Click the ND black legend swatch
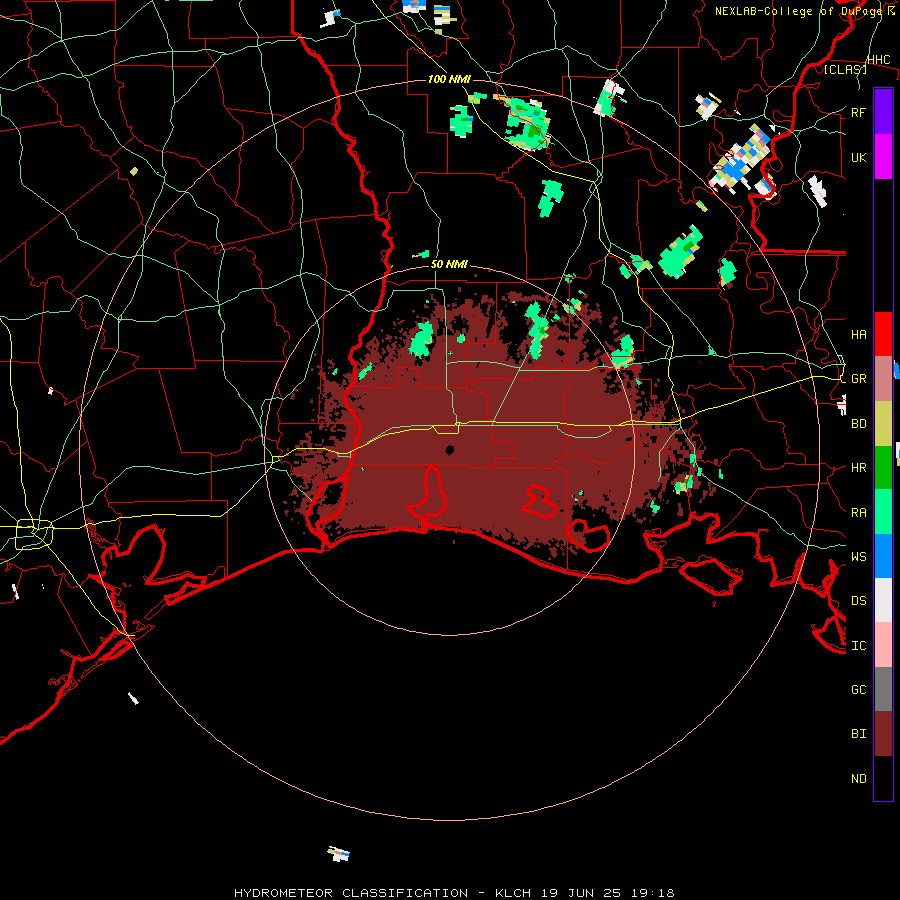This screenshot has height=900, width=900. point(883,778)
